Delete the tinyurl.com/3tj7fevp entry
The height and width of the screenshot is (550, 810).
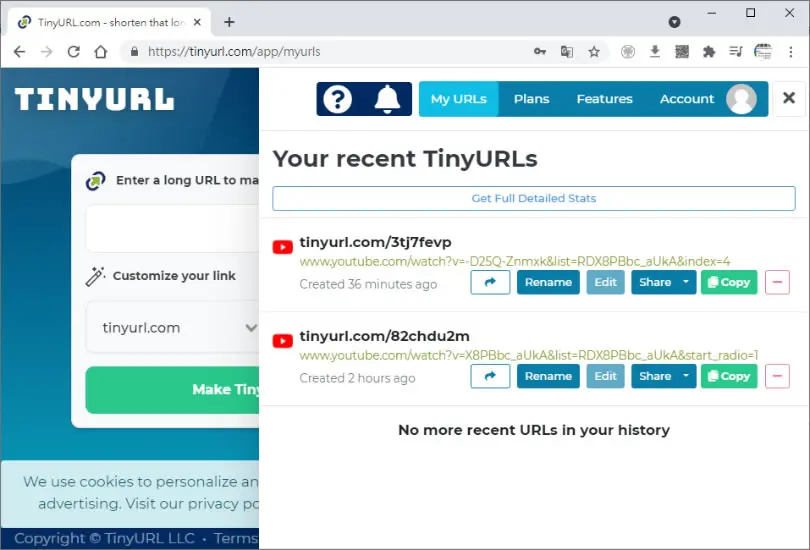tap(777, 282)
